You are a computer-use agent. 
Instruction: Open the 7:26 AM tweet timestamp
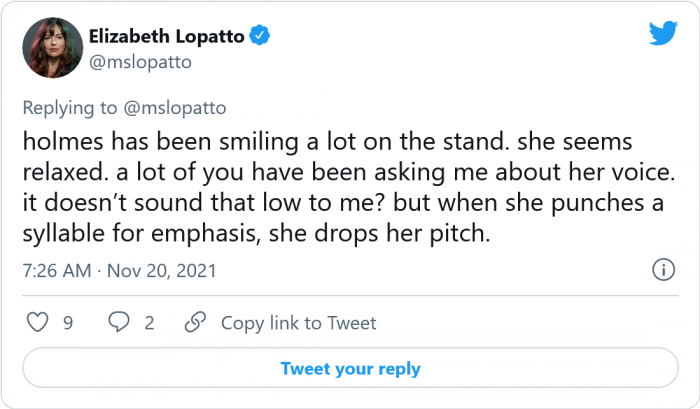pyautogui.click(x=54, y=271)
